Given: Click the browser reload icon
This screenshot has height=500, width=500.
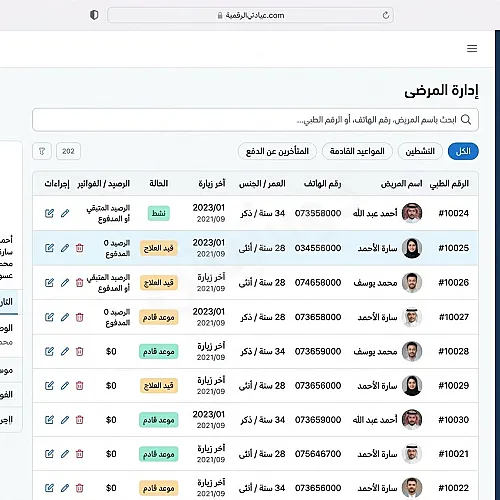Looking at the screenshot, I should pyautogui.click(x=386, y=15).
